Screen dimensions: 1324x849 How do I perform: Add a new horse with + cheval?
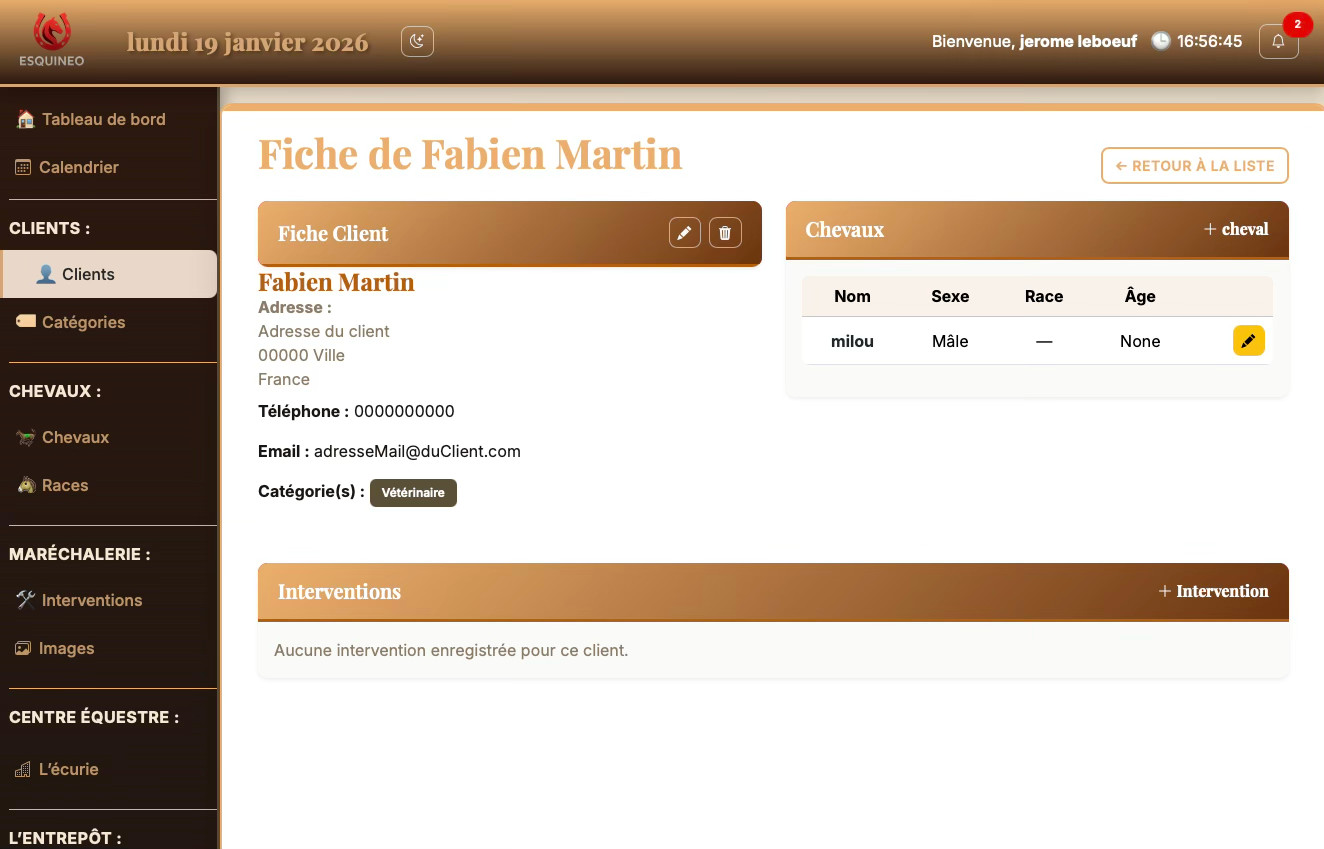(1236, 229)
